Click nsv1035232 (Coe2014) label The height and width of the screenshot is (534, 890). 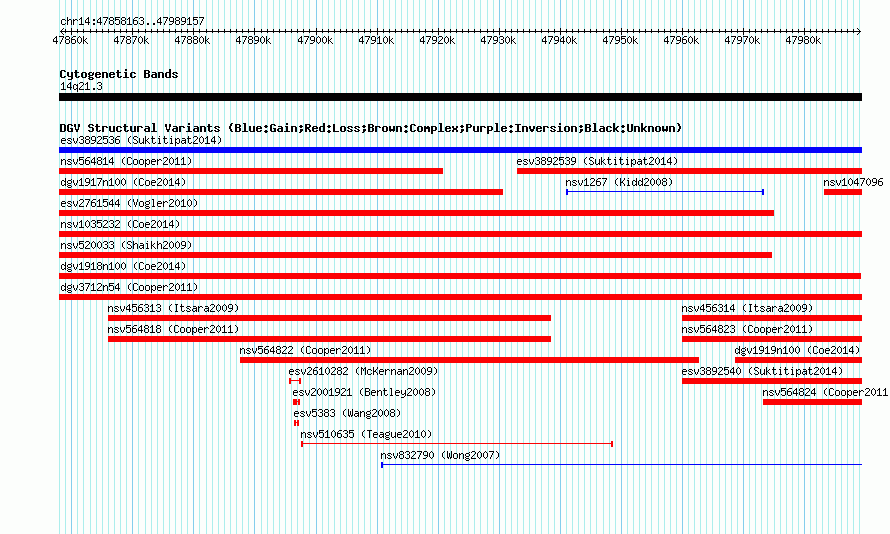pyautogui.click(x=120, y=225)
